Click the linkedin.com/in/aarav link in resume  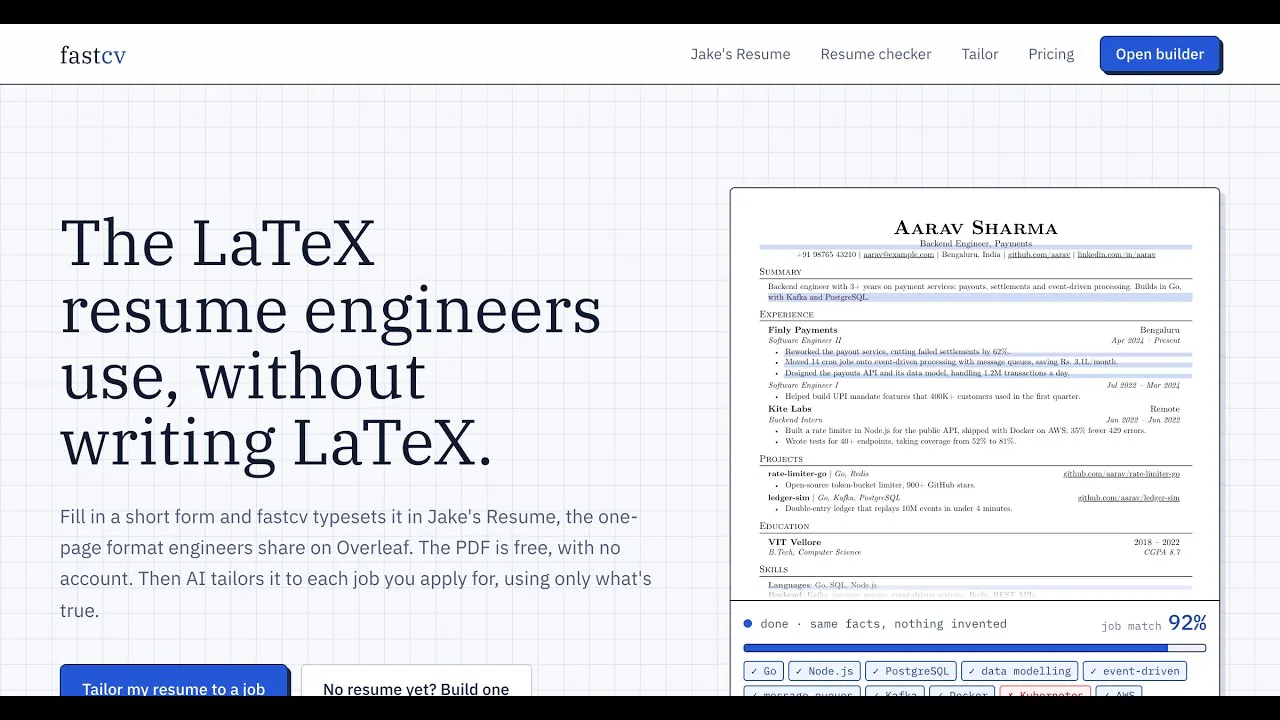click(x=1116, y=255)
